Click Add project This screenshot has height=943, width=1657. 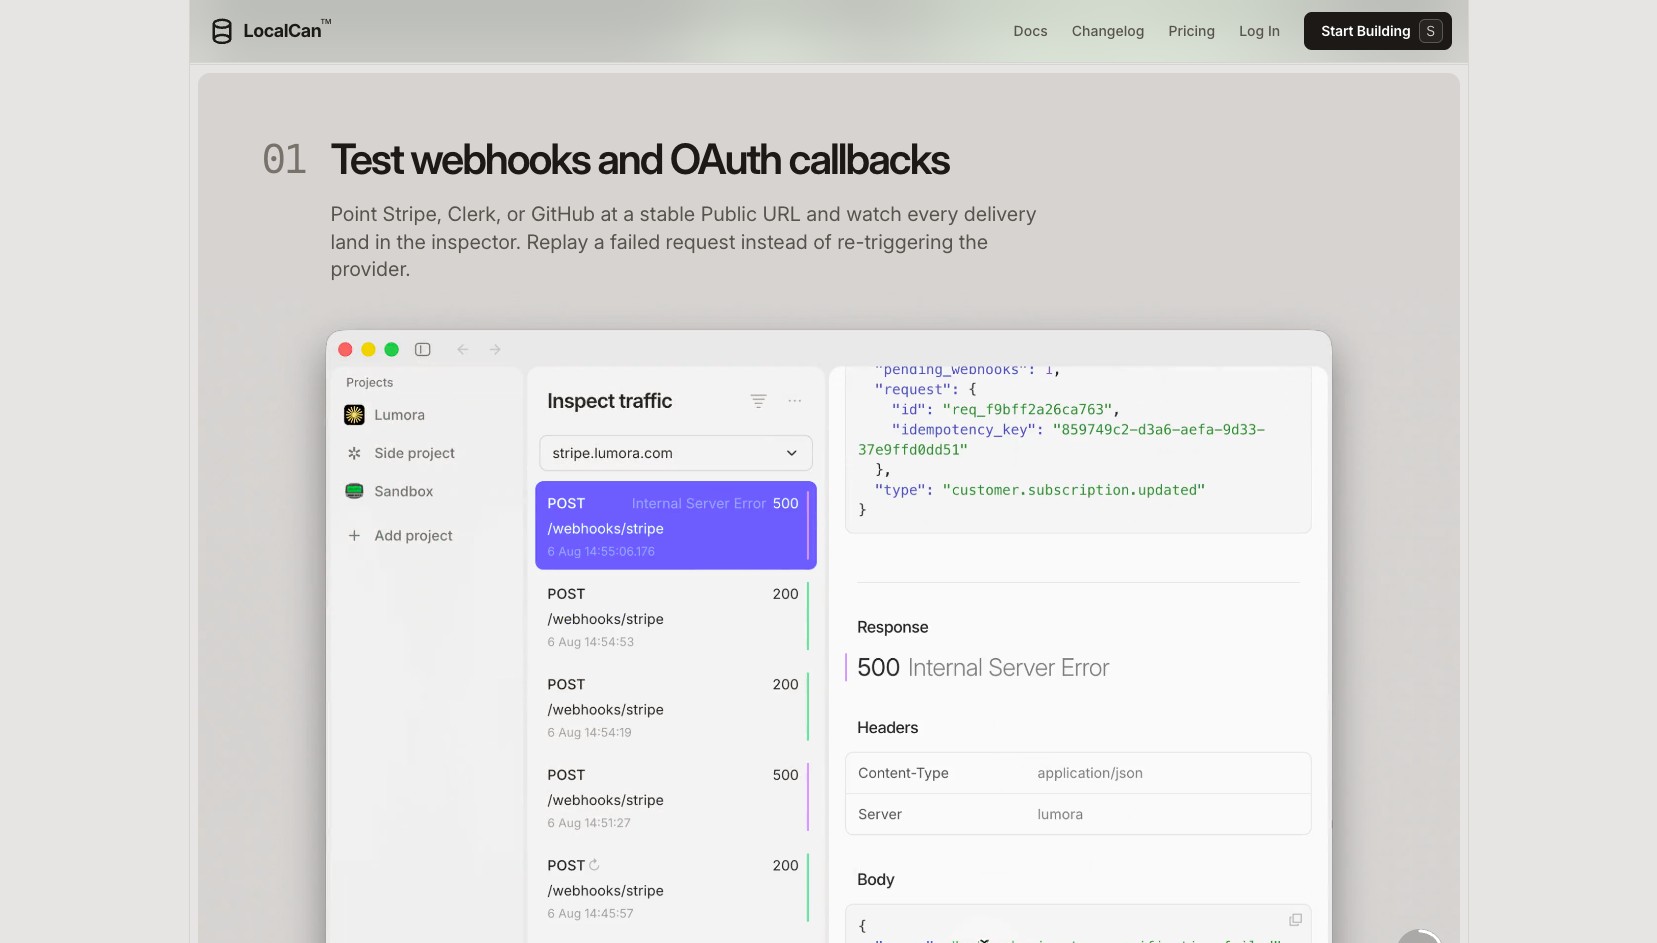pyautogui.click(x=413, y=536)
